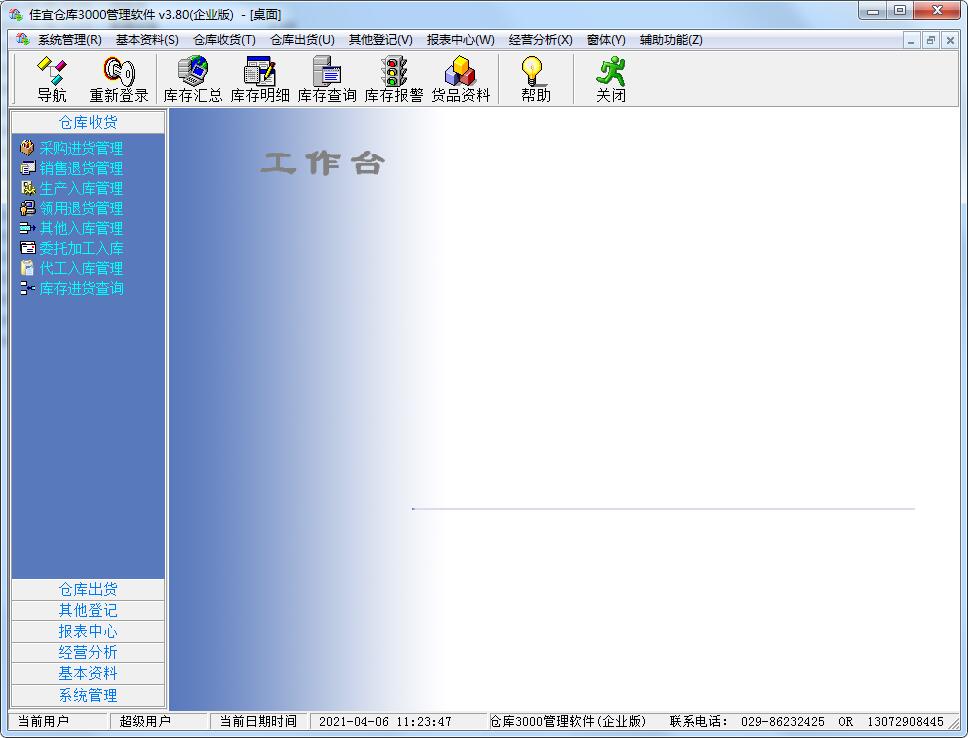
Task: Click the 当前用户 status bar label
Action: pos(43,721)
